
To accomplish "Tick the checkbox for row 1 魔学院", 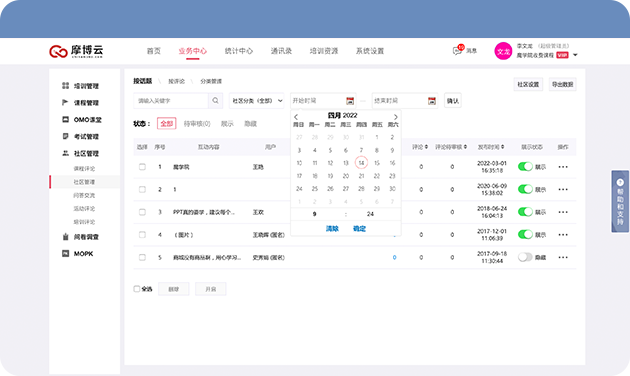I will [142, 167].
